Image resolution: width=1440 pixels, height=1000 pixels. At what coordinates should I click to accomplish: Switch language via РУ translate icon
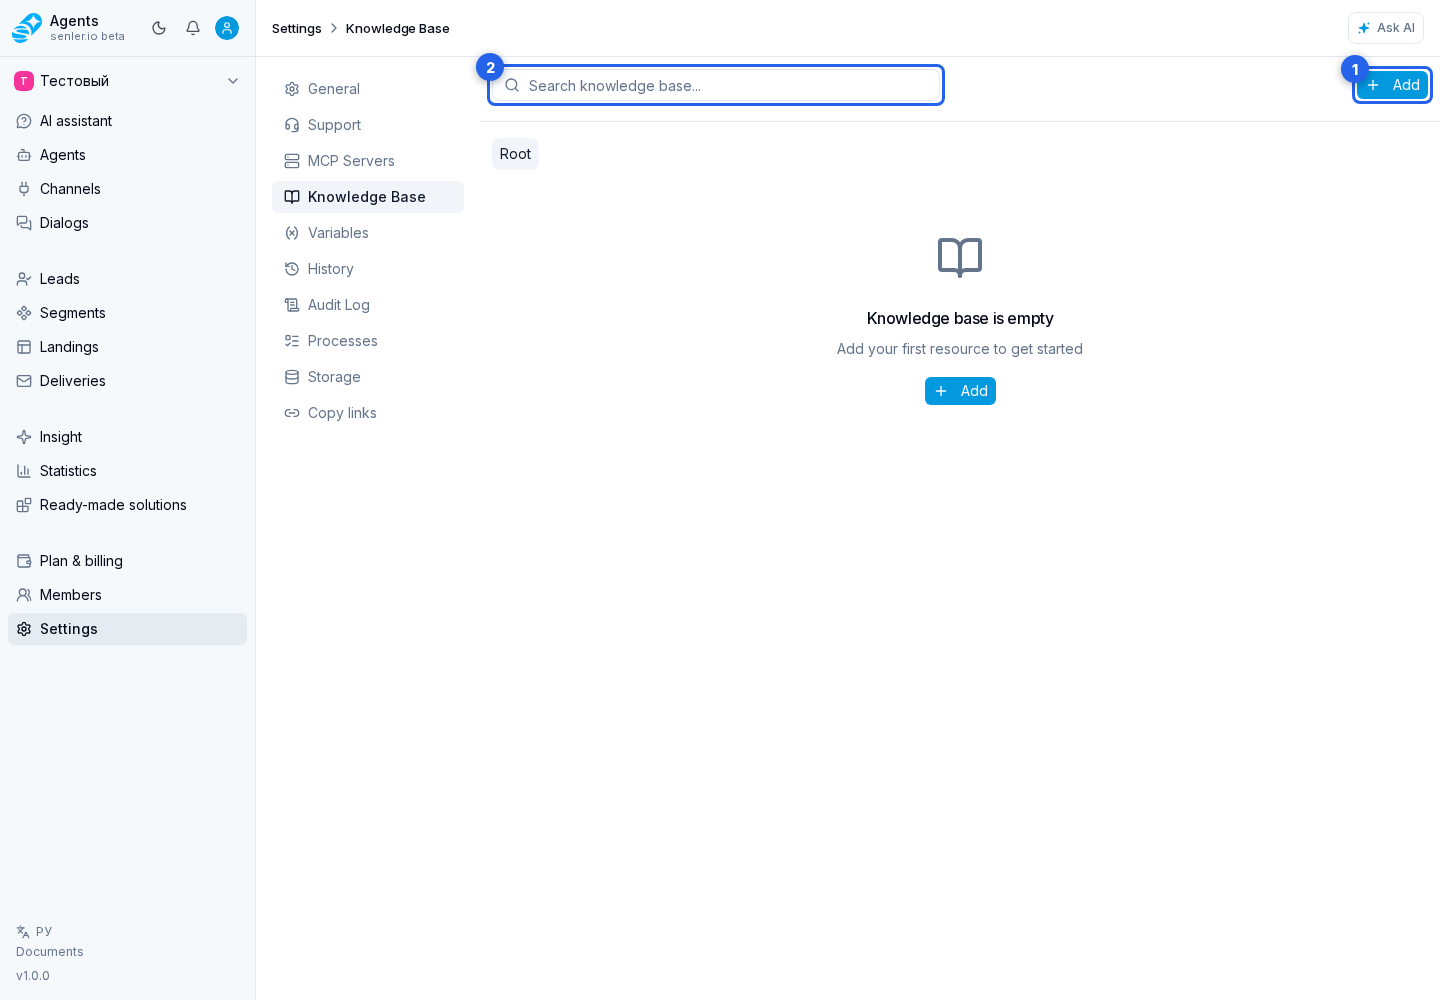coord(23,931)
